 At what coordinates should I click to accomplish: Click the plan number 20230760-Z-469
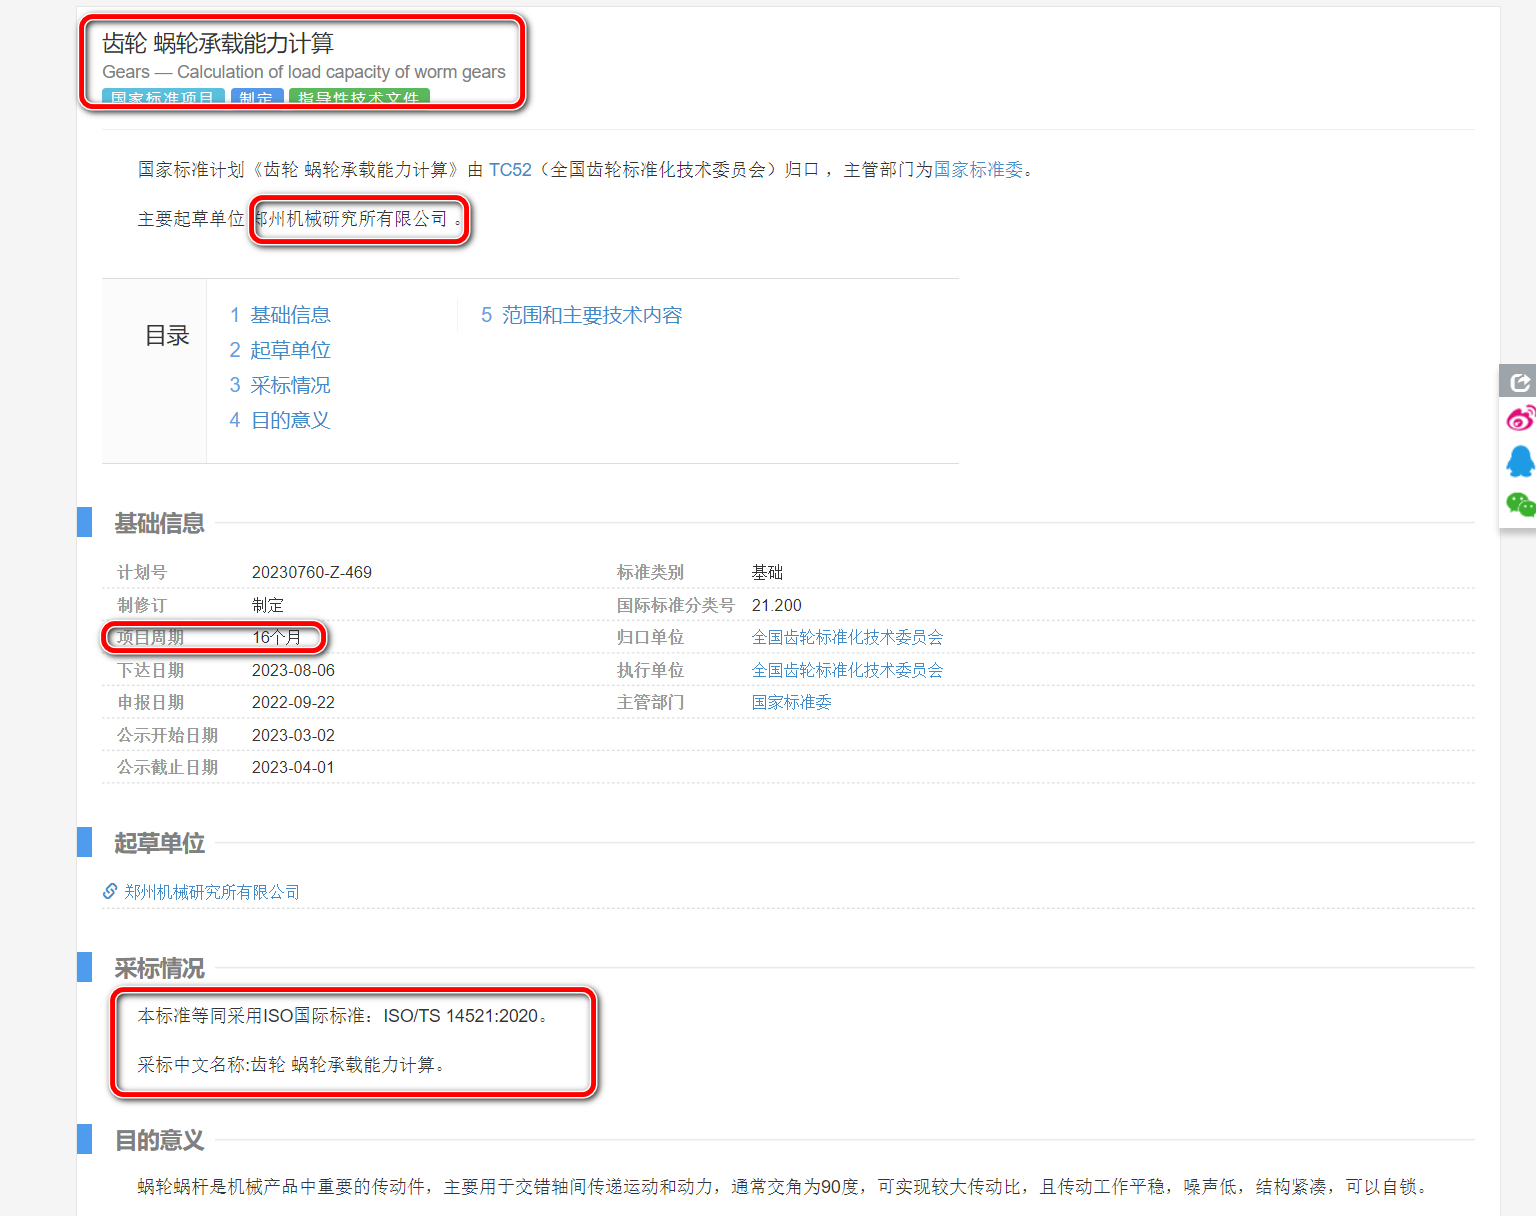click(x=311, y=572)
